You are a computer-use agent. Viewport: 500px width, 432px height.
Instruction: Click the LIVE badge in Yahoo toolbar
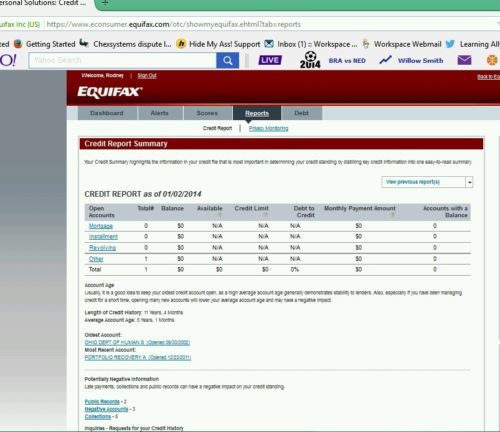(x=270, y=60)
